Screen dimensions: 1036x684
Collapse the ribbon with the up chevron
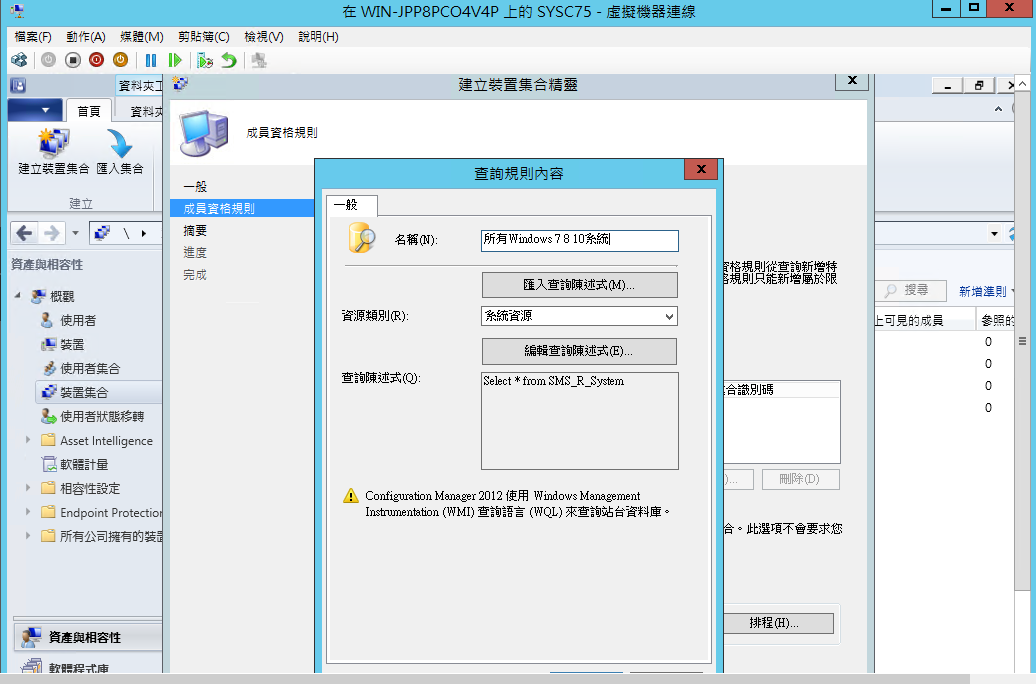tap(998, 109)
